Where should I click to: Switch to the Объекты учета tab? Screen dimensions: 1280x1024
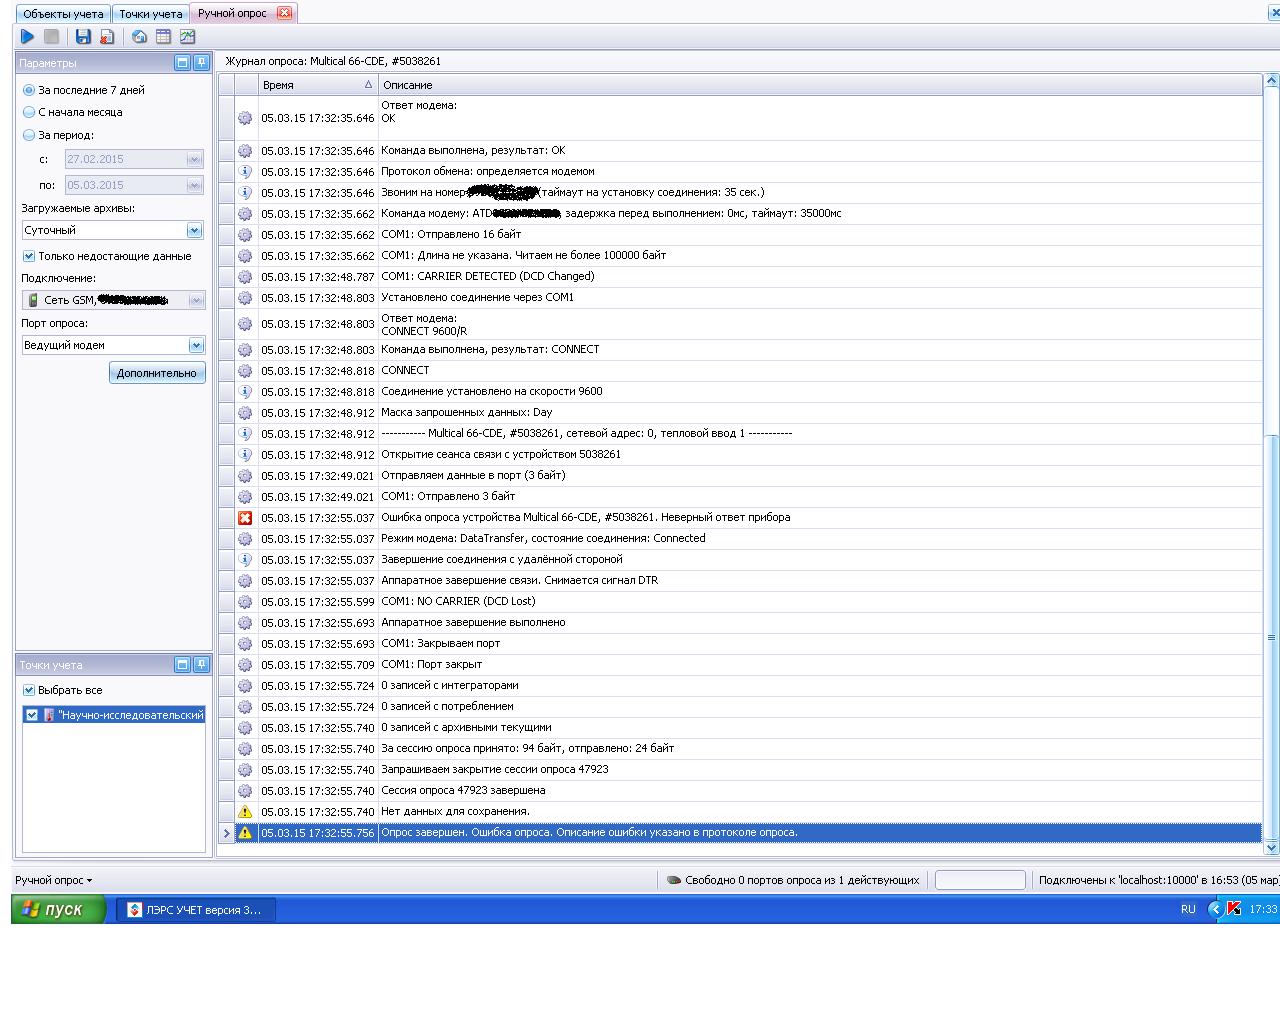(62, 13)
